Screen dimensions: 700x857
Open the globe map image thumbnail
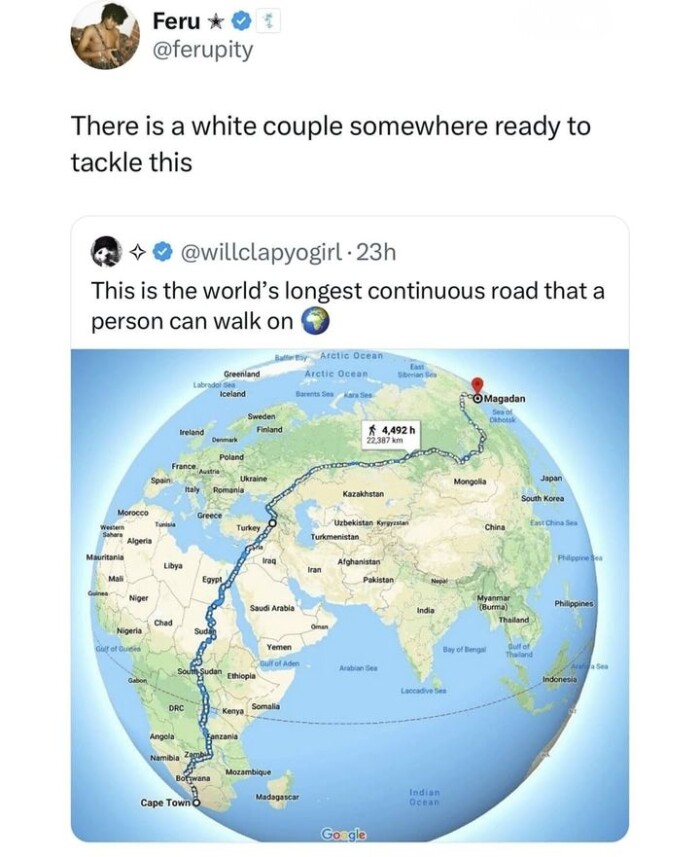(350, 596)
